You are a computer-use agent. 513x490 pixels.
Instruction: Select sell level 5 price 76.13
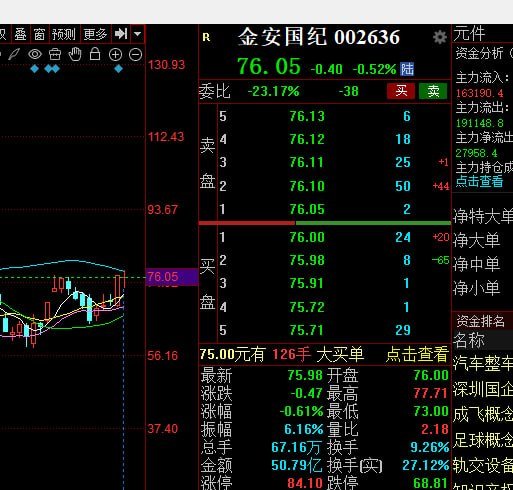coord(307,116)
